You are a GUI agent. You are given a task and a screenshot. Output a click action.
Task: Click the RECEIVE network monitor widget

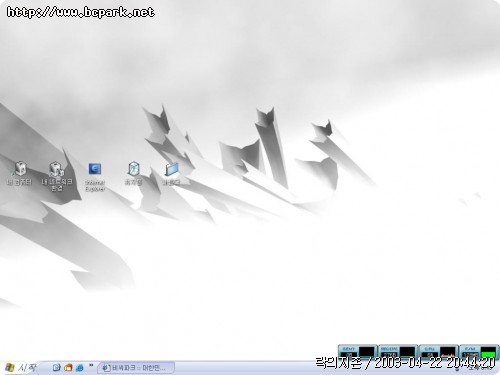click(x=398, y=352)
